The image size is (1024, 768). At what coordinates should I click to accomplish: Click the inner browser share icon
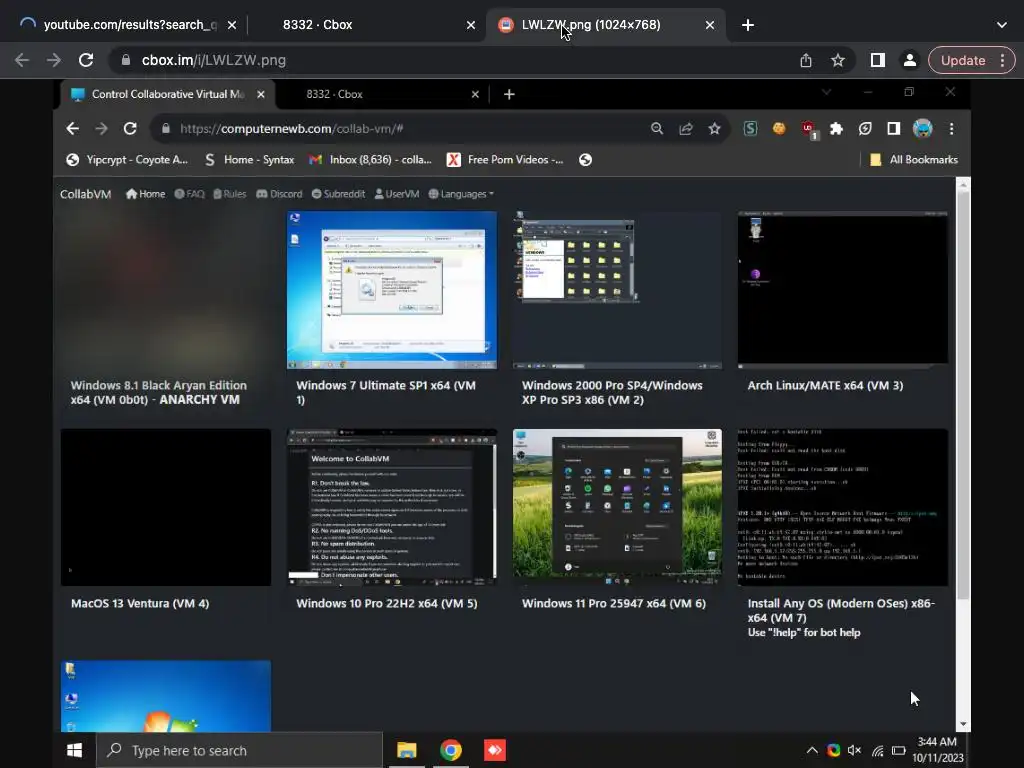coord(686,129)
